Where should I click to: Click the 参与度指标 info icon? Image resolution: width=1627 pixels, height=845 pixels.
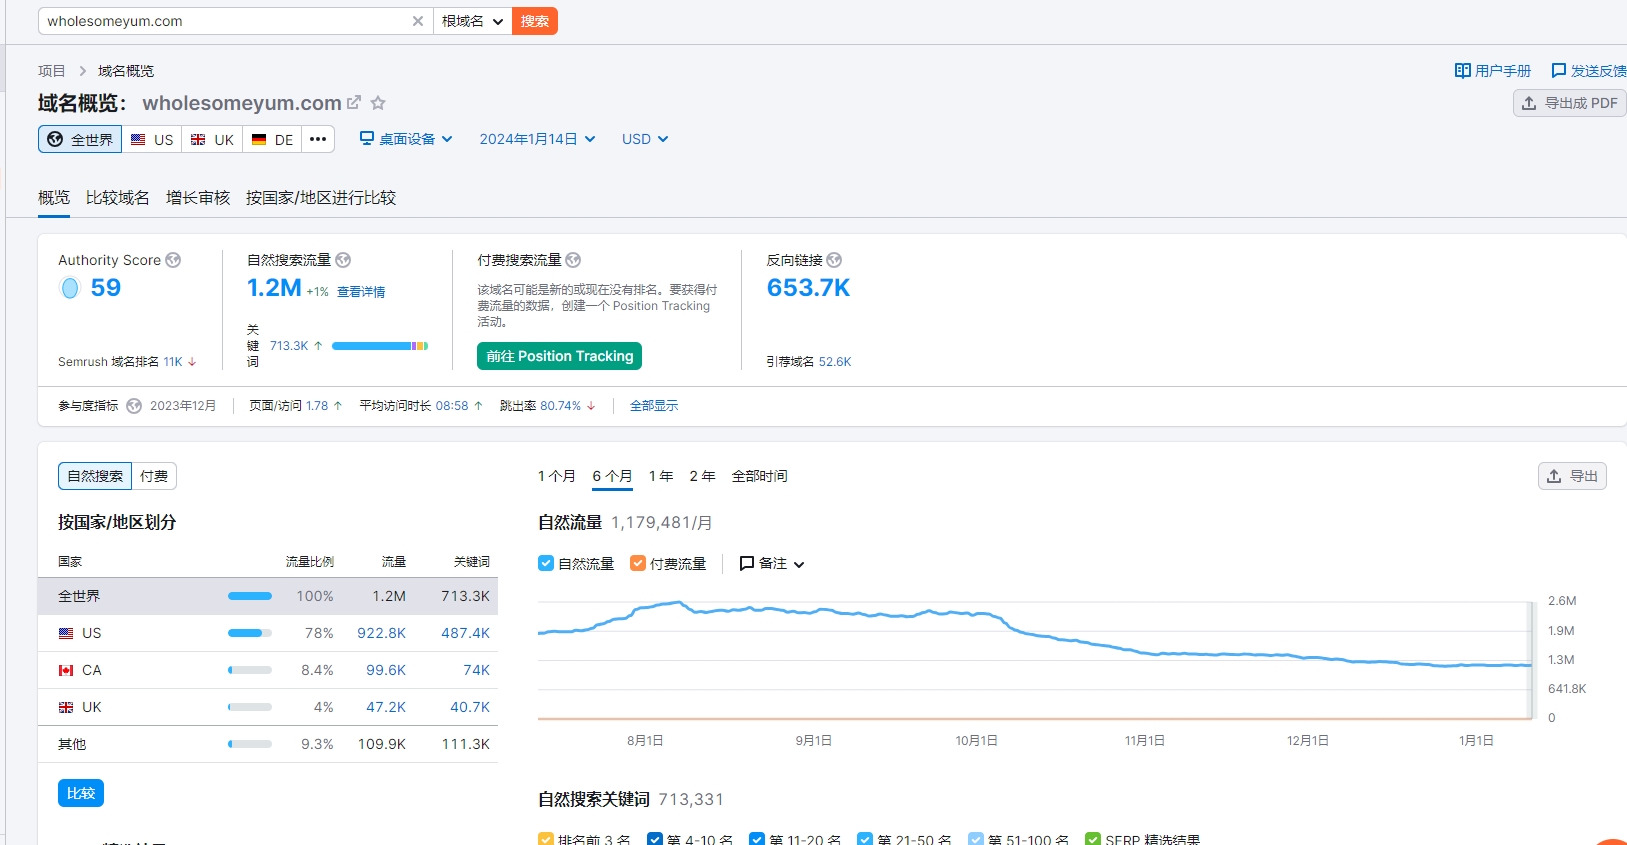coord(134,406)
